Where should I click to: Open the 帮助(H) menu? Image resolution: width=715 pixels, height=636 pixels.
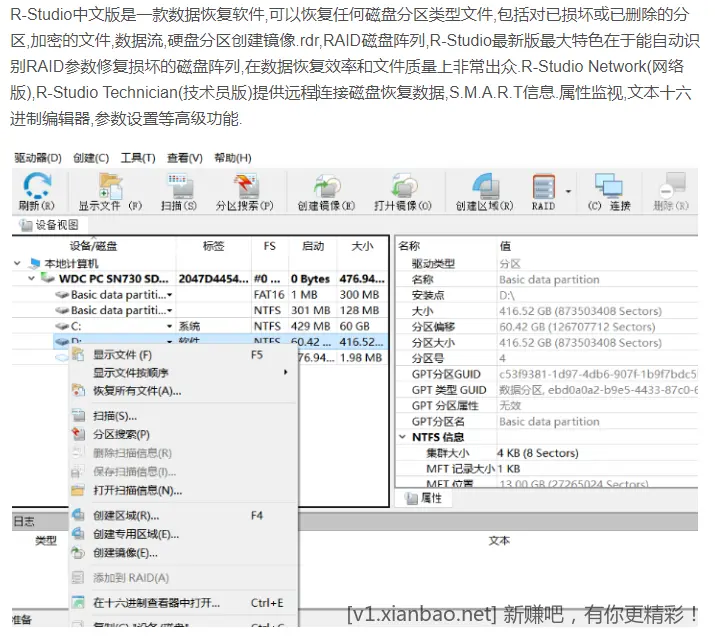[233, 158]
